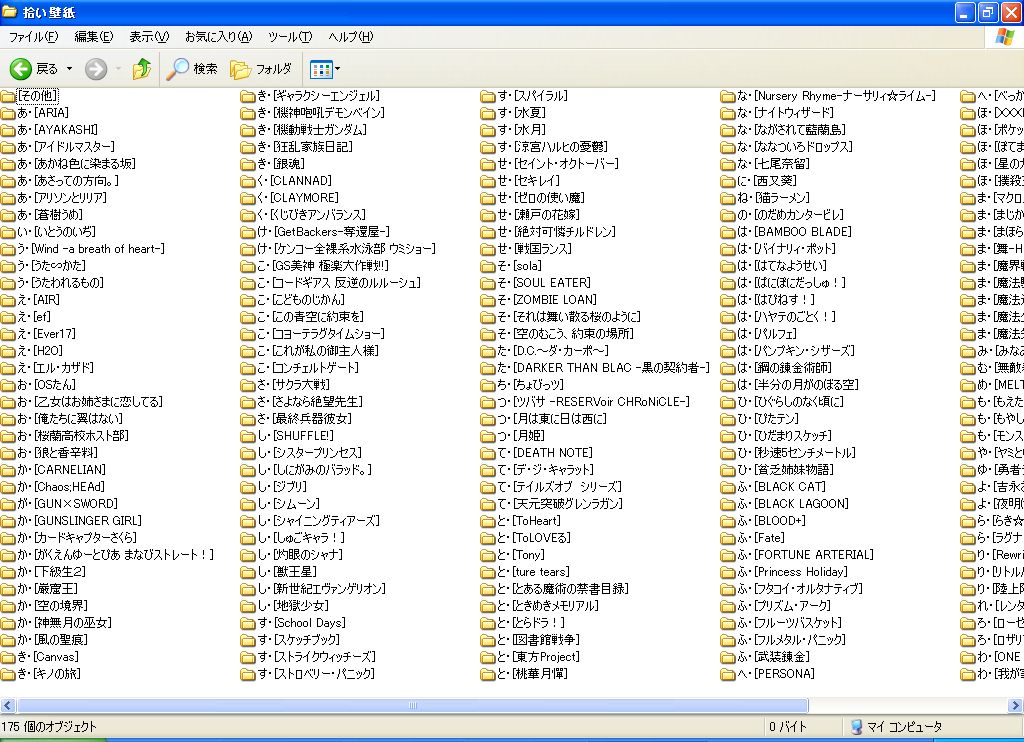
Task: Select folder icon of ふ・[BLACK LAGOON]
Action: pos(728,504)
